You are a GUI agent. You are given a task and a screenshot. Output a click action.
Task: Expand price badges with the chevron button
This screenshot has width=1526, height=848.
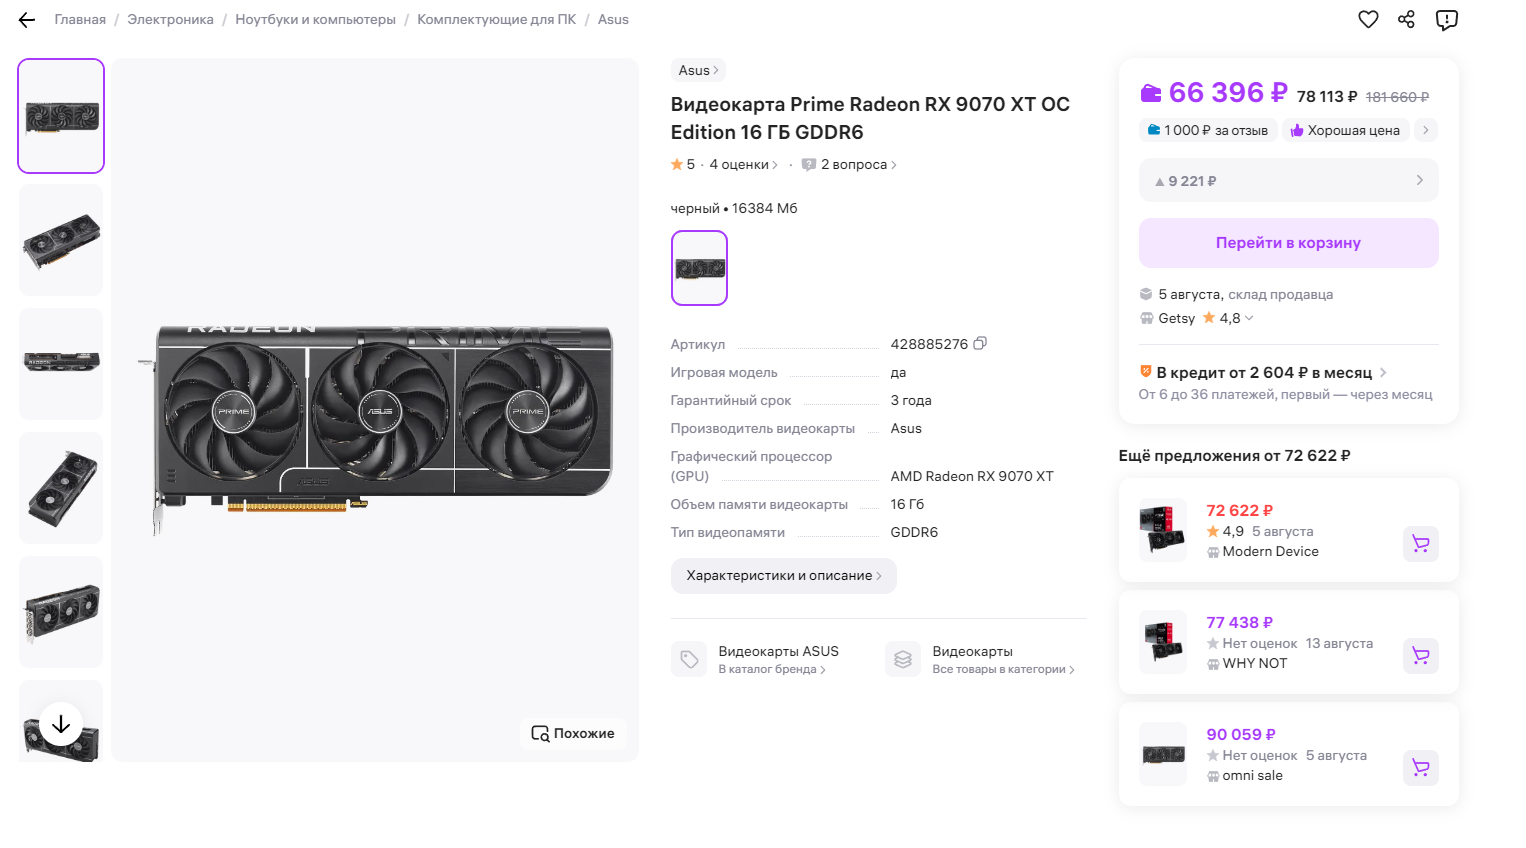click(1426, 130)
